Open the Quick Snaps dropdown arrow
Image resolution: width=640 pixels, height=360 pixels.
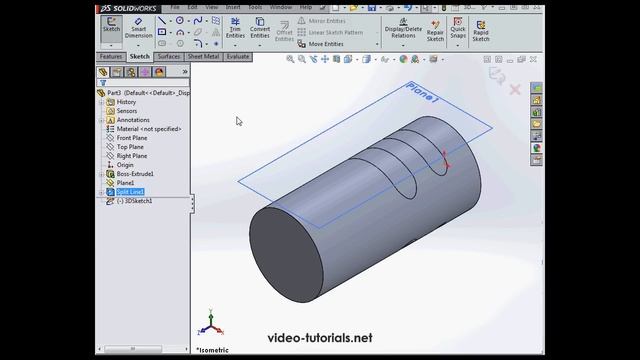pyautogui.click(x=458, y=45)
